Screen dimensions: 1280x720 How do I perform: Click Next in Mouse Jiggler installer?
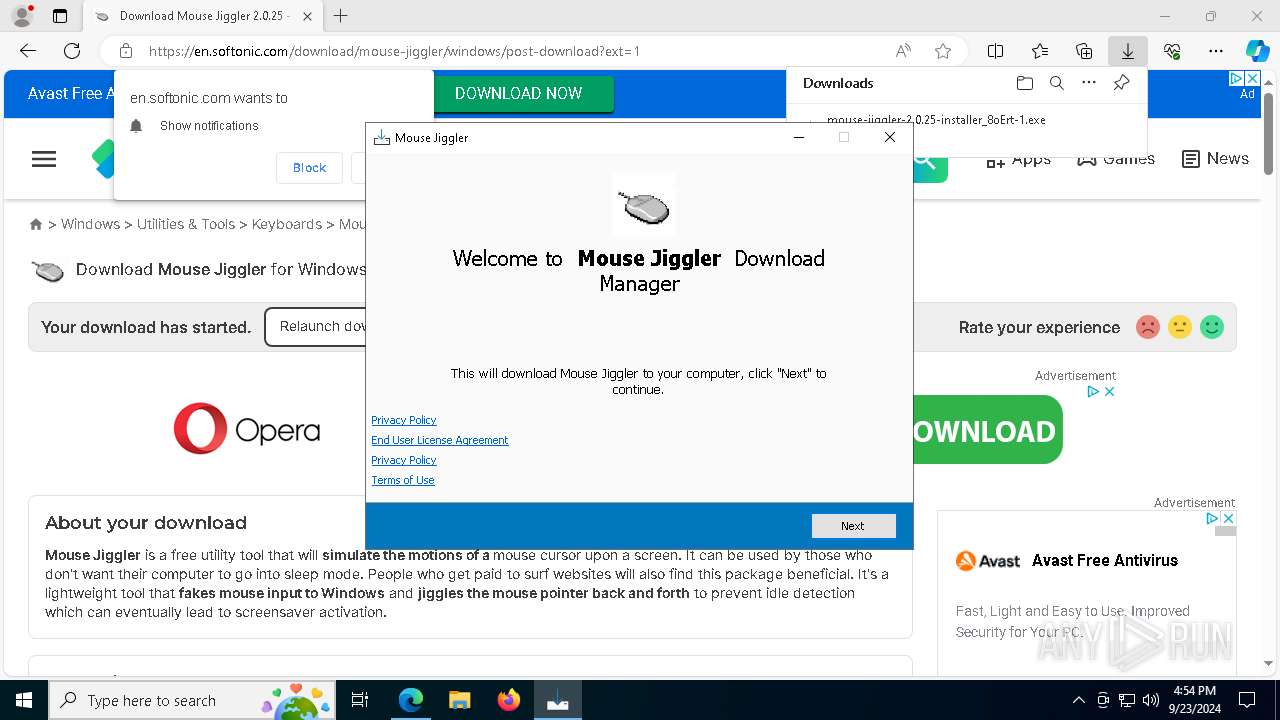coord(853,526)
